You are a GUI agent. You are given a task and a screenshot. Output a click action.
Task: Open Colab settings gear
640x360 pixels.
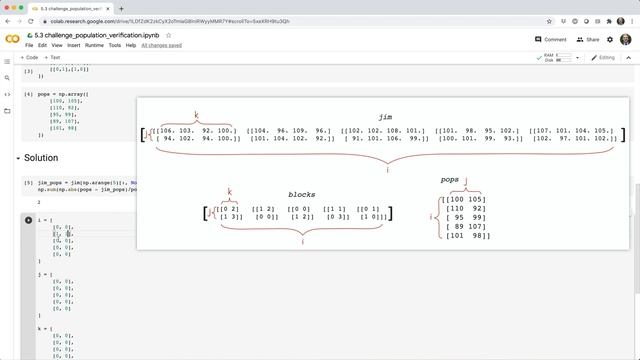[610, 40]
